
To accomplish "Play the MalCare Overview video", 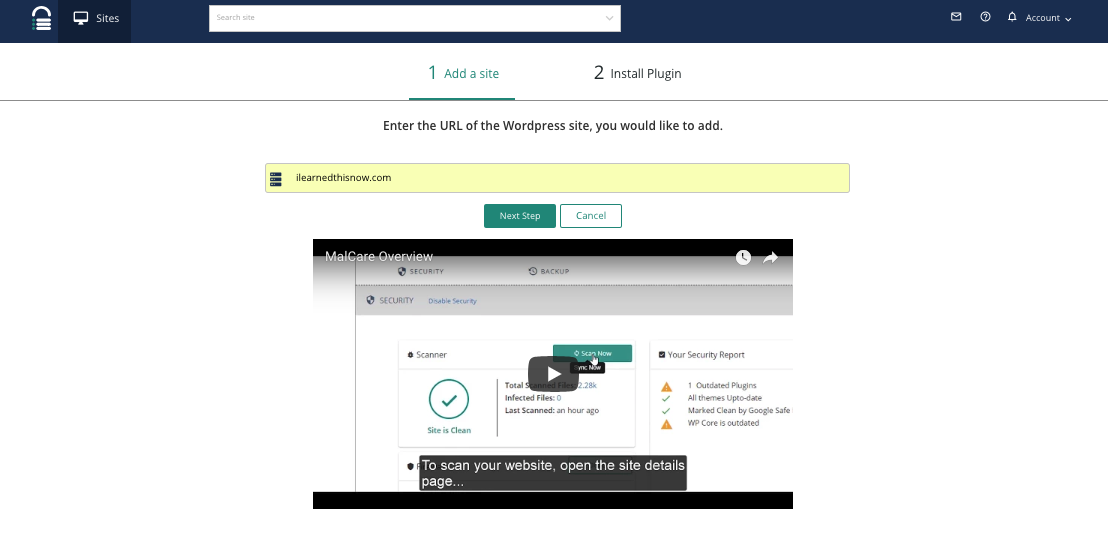I will tap(553, 374).
